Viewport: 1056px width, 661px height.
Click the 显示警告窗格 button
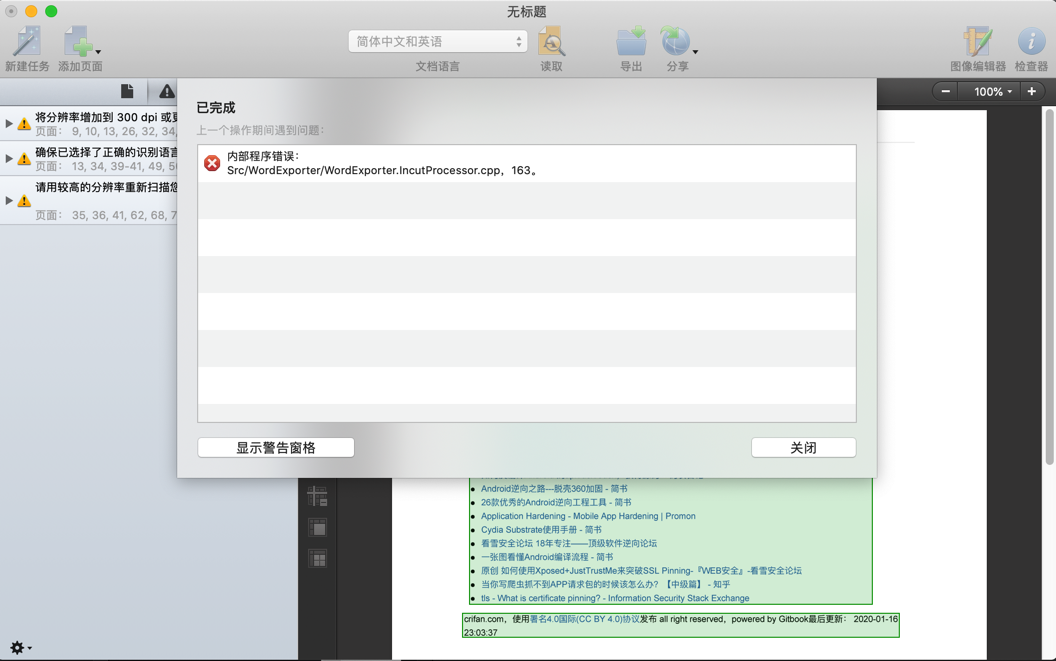(x=275, y=447)
